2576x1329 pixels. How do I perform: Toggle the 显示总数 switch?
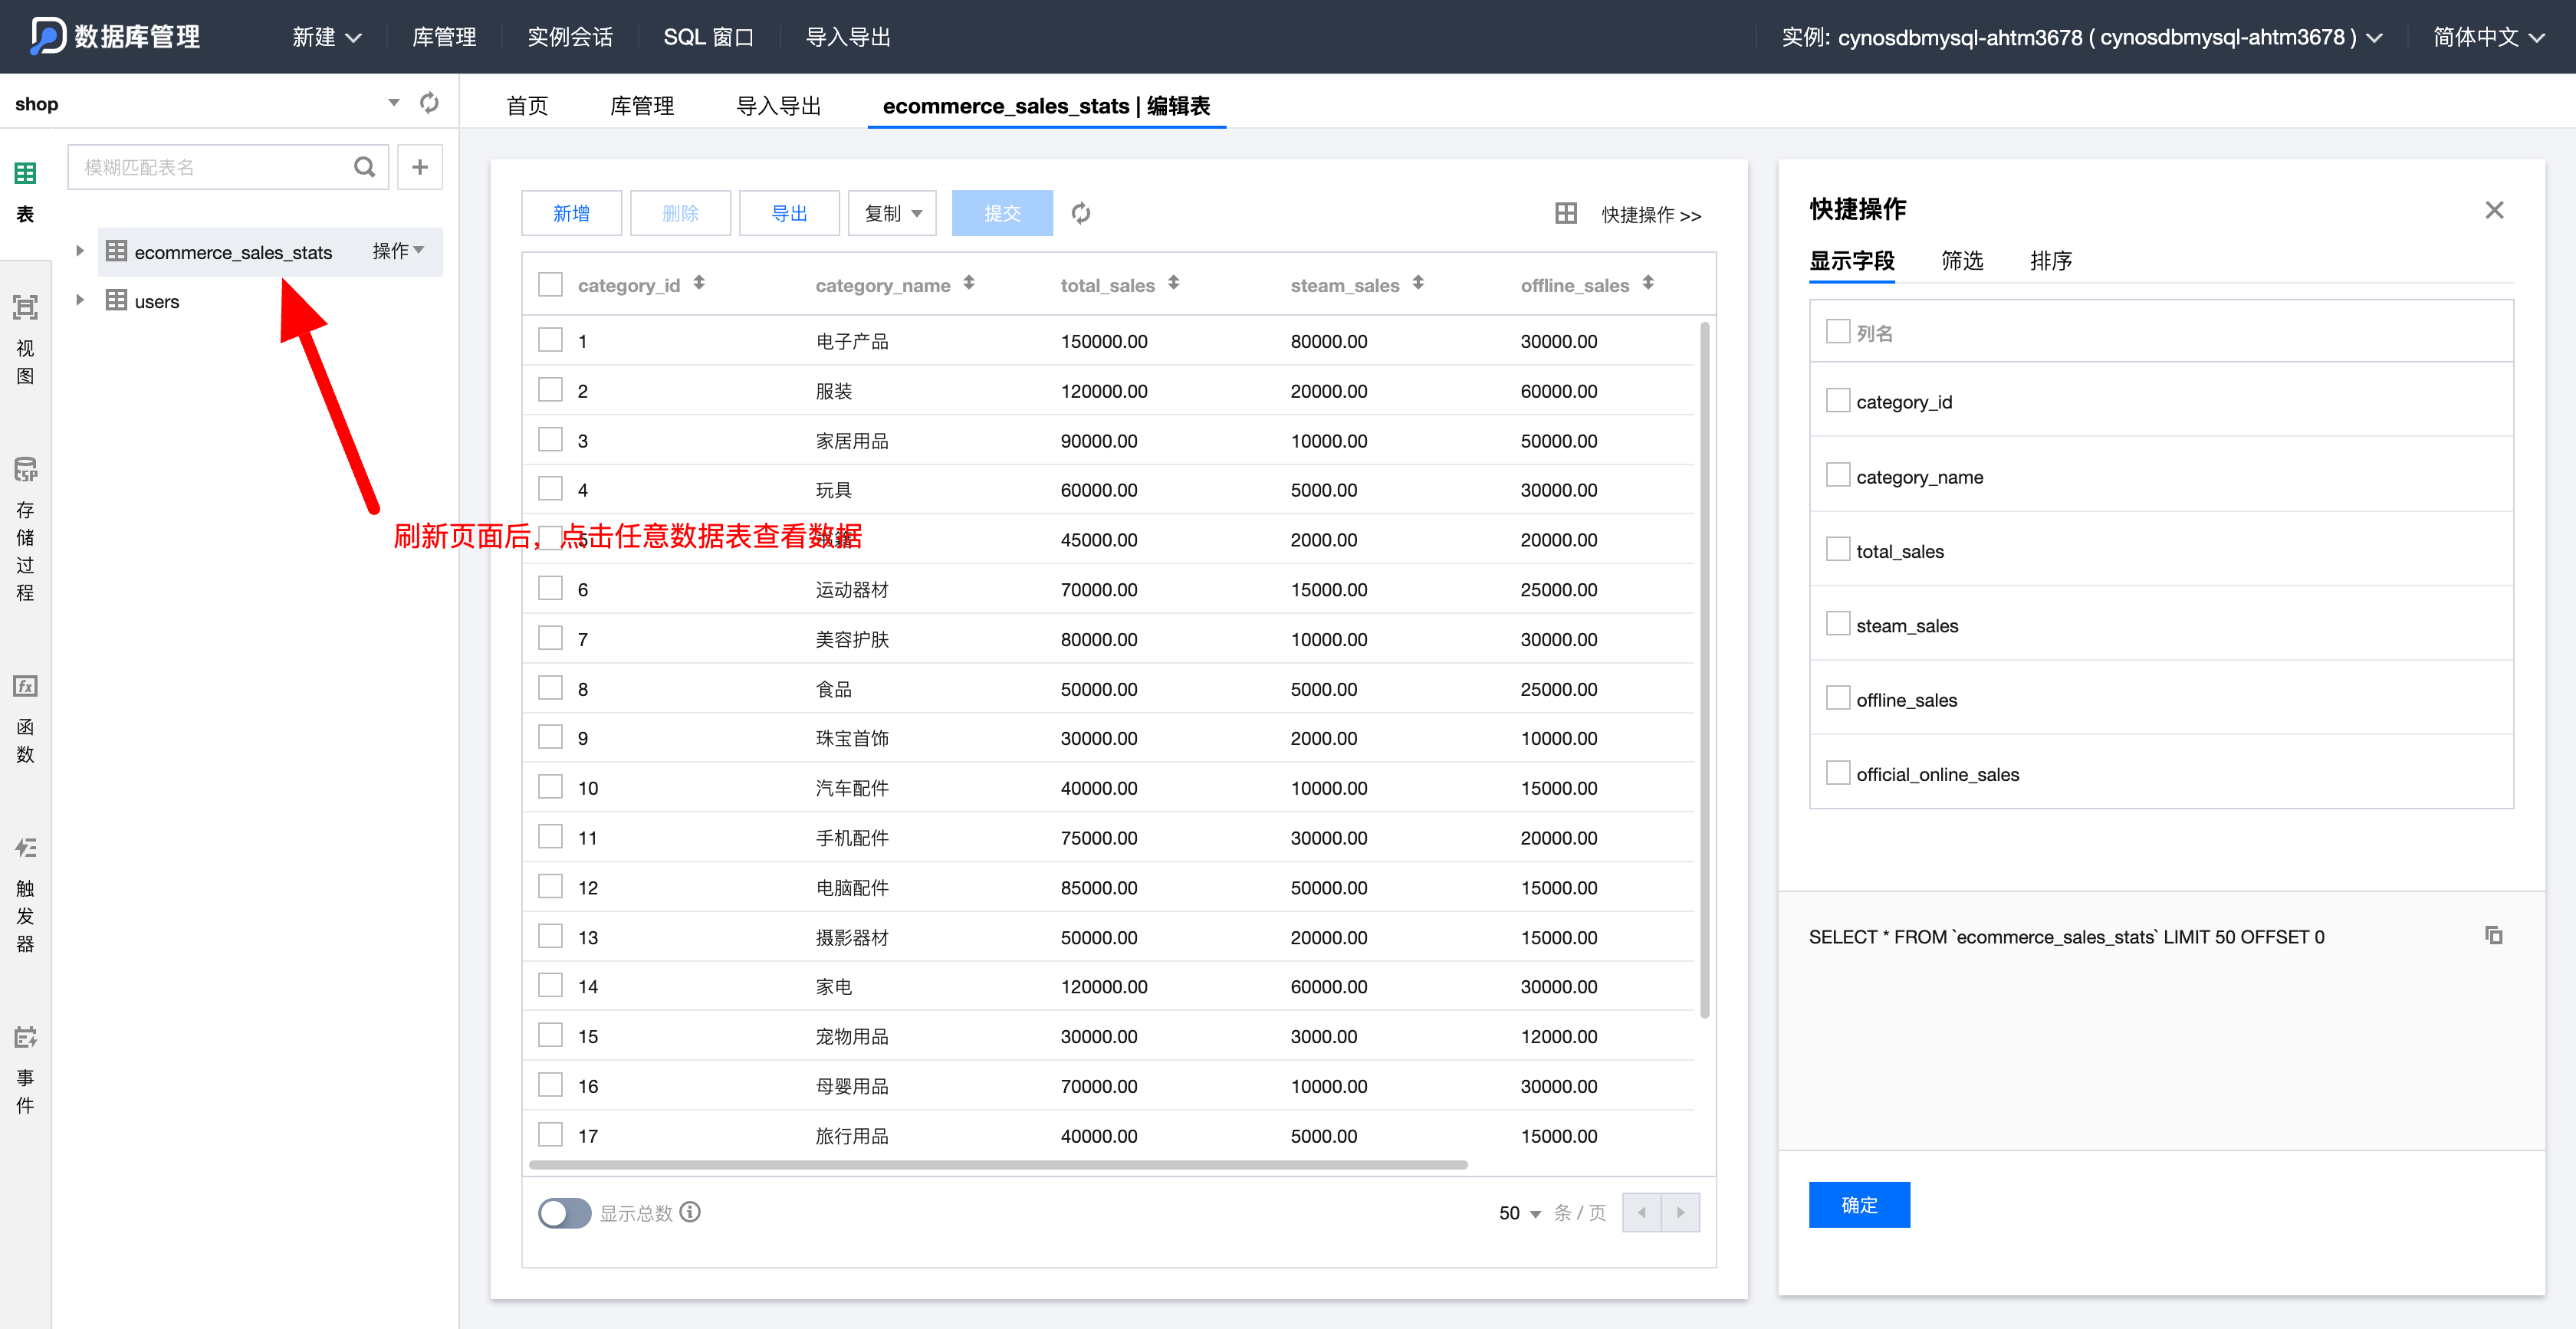(564, 1213)
